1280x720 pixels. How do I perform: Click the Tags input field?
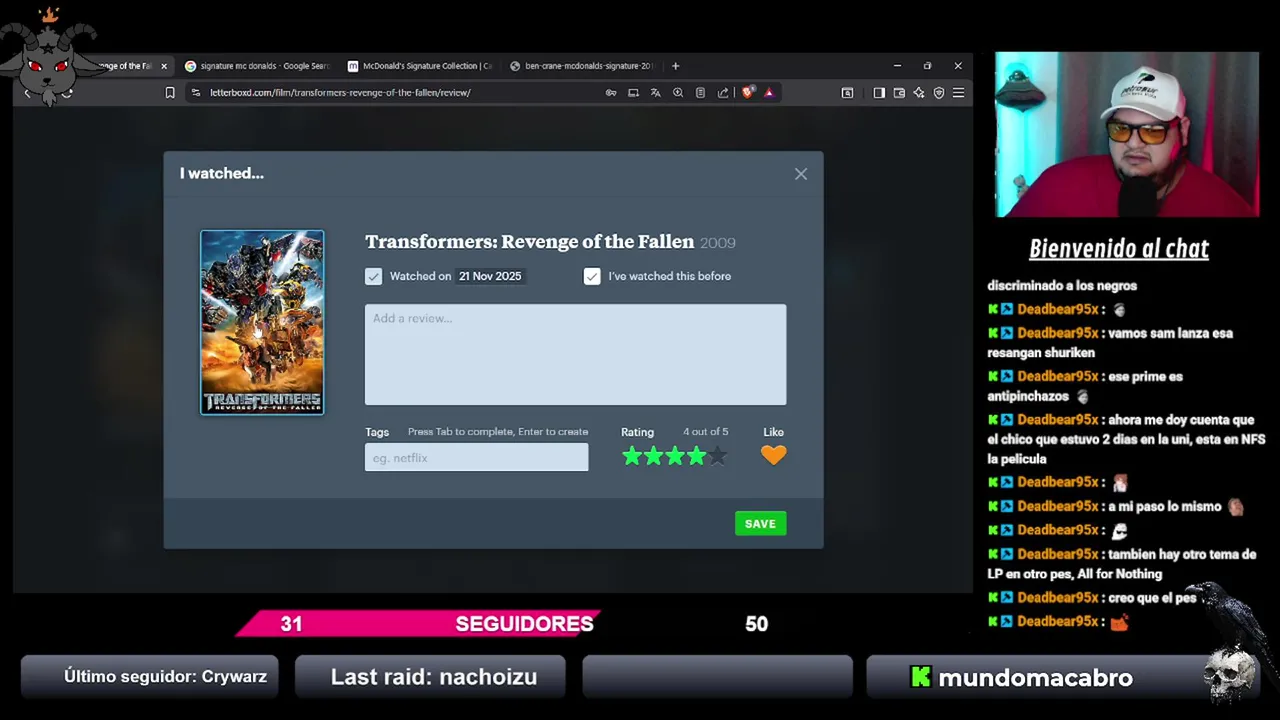click(476, 457)
